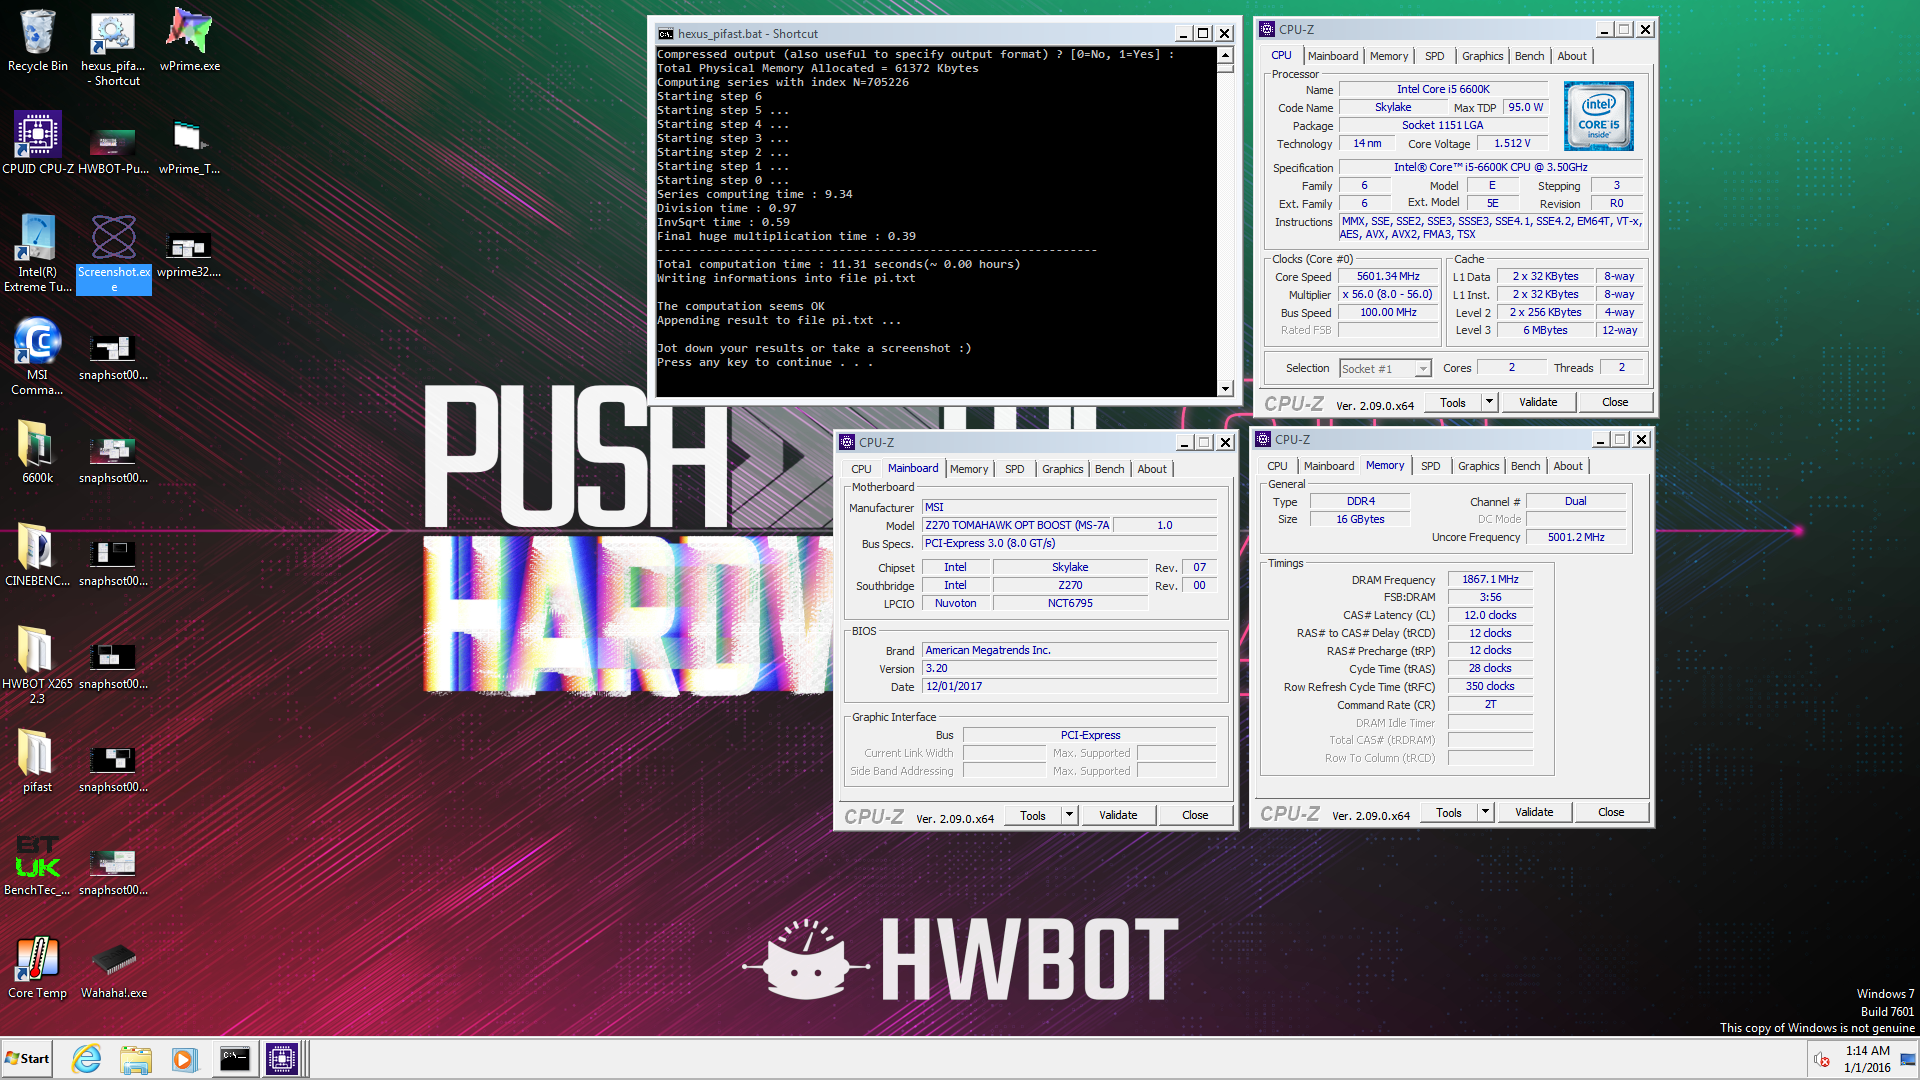Click Multiplier value x 56.0
The width and height of the screenshot is (1920, 1080).
click(1388, 295)
